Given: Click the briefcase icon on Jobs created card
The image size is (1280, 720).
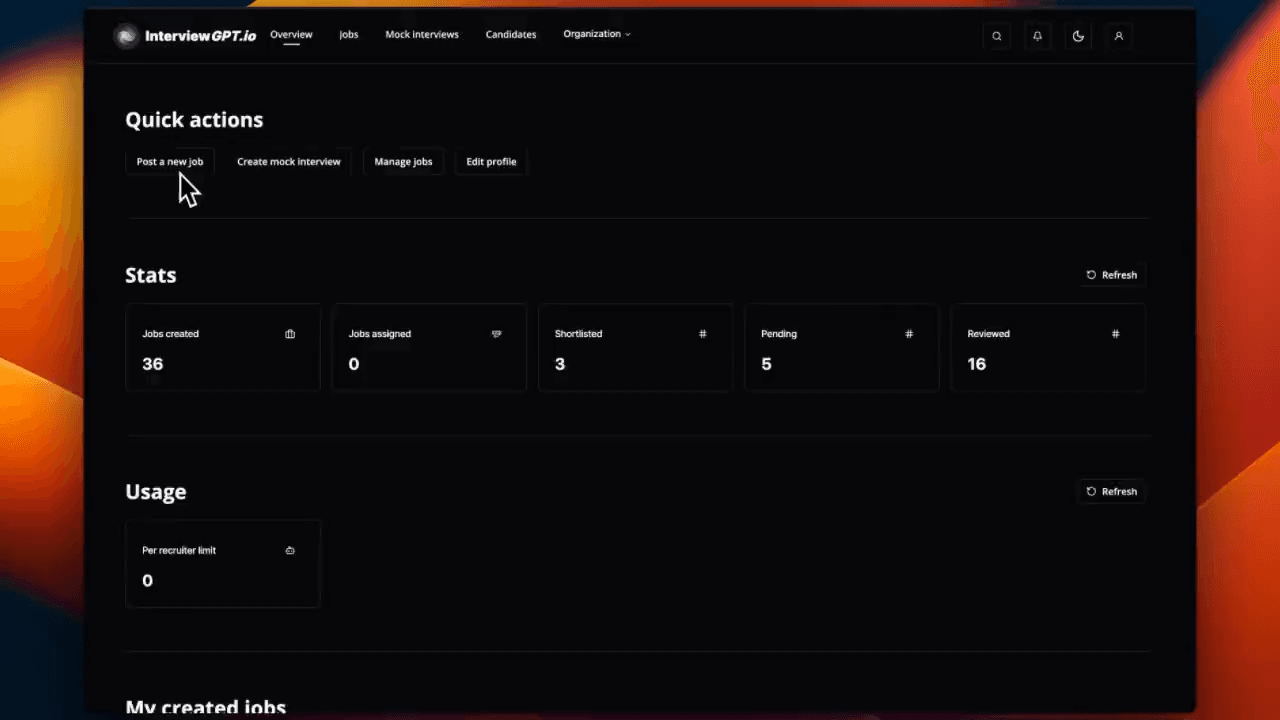Looking at the screenshot, I should 290,333.
